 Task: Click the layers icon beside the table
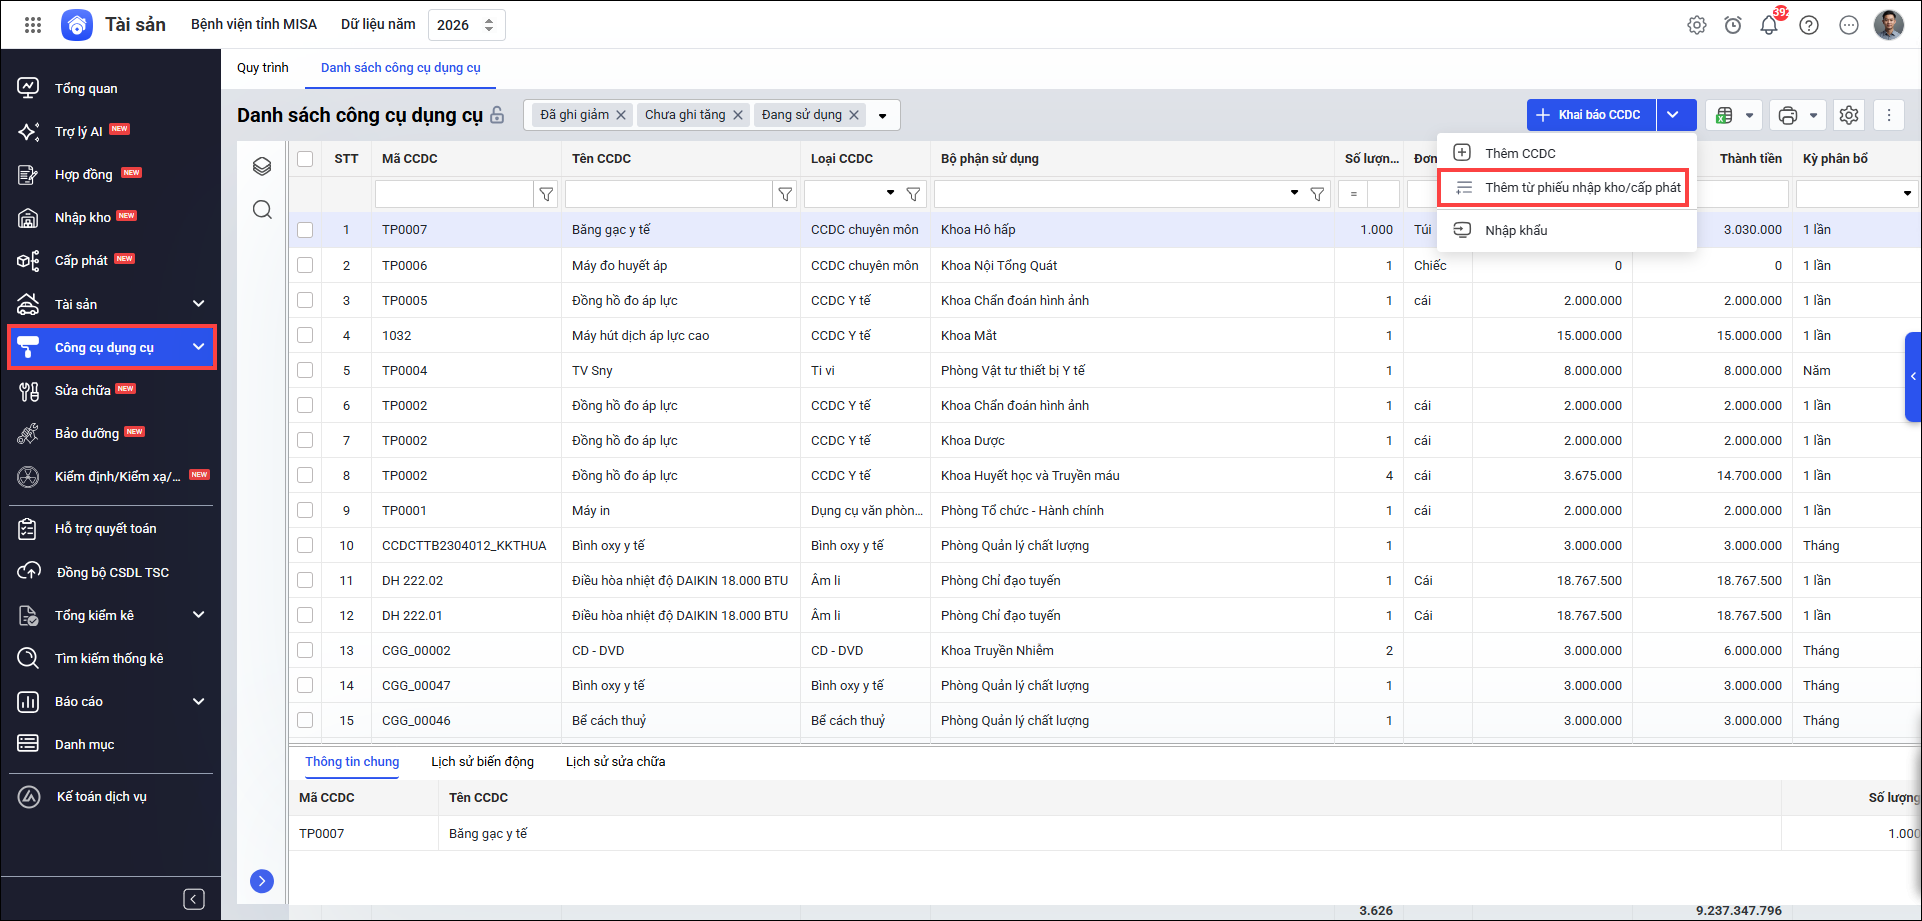click(262, 166)
